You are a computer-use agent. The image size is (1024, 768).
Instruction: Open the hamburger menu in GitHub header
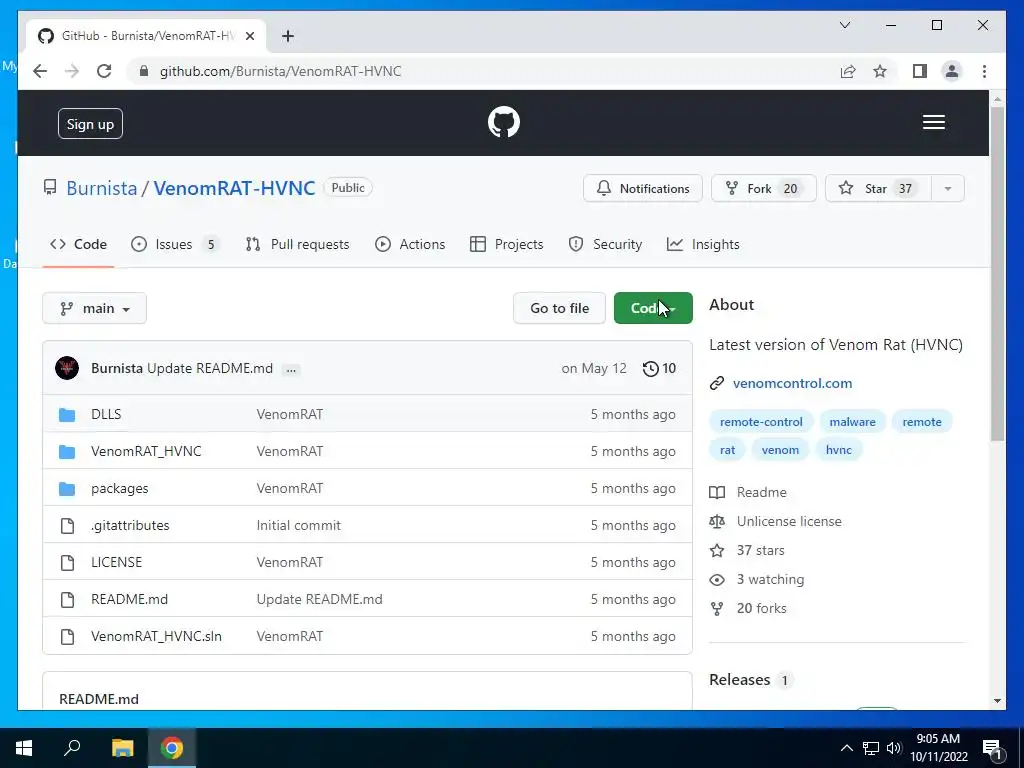point(933,122)
